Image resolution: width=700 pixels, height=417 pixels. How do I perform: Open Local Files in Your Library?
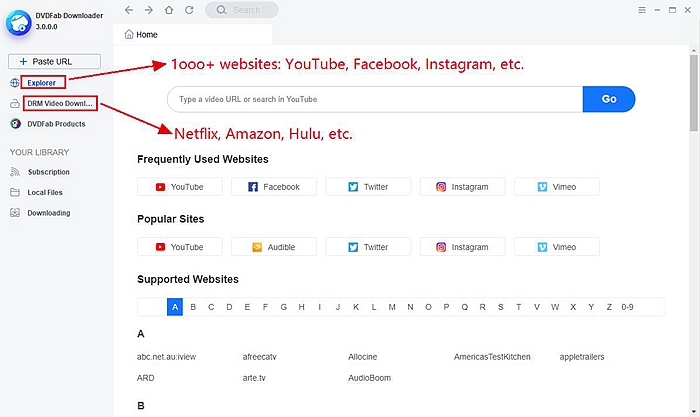(45, 192)
